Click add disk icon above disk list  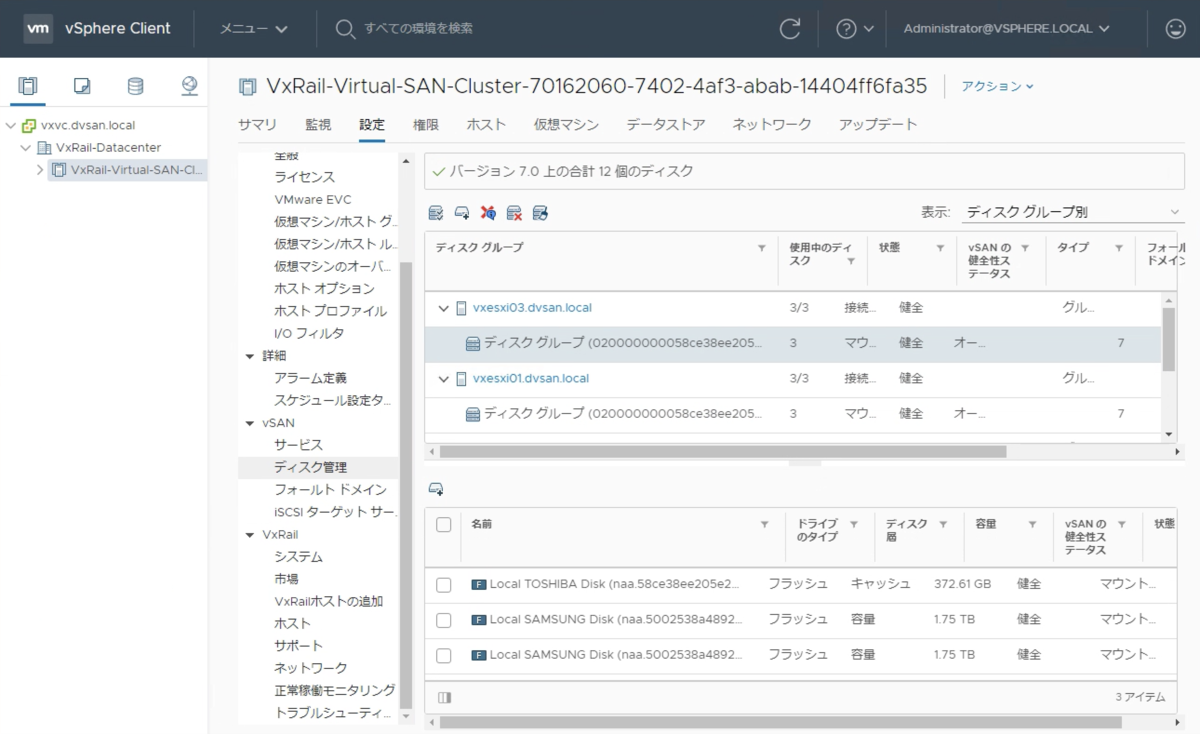pyautogui.click(x=436, y=489)
